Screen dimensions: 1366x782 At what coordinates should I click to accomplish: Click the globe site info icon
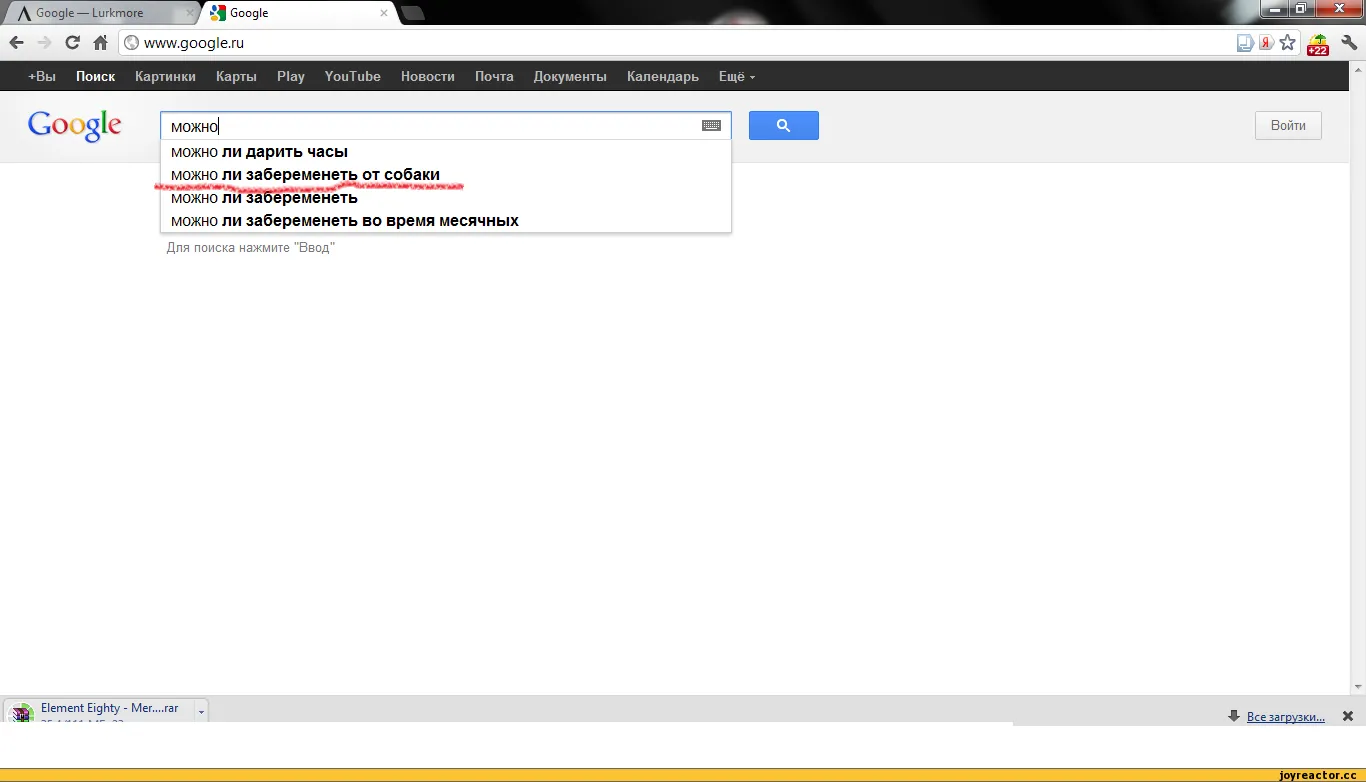click(132, 43)
